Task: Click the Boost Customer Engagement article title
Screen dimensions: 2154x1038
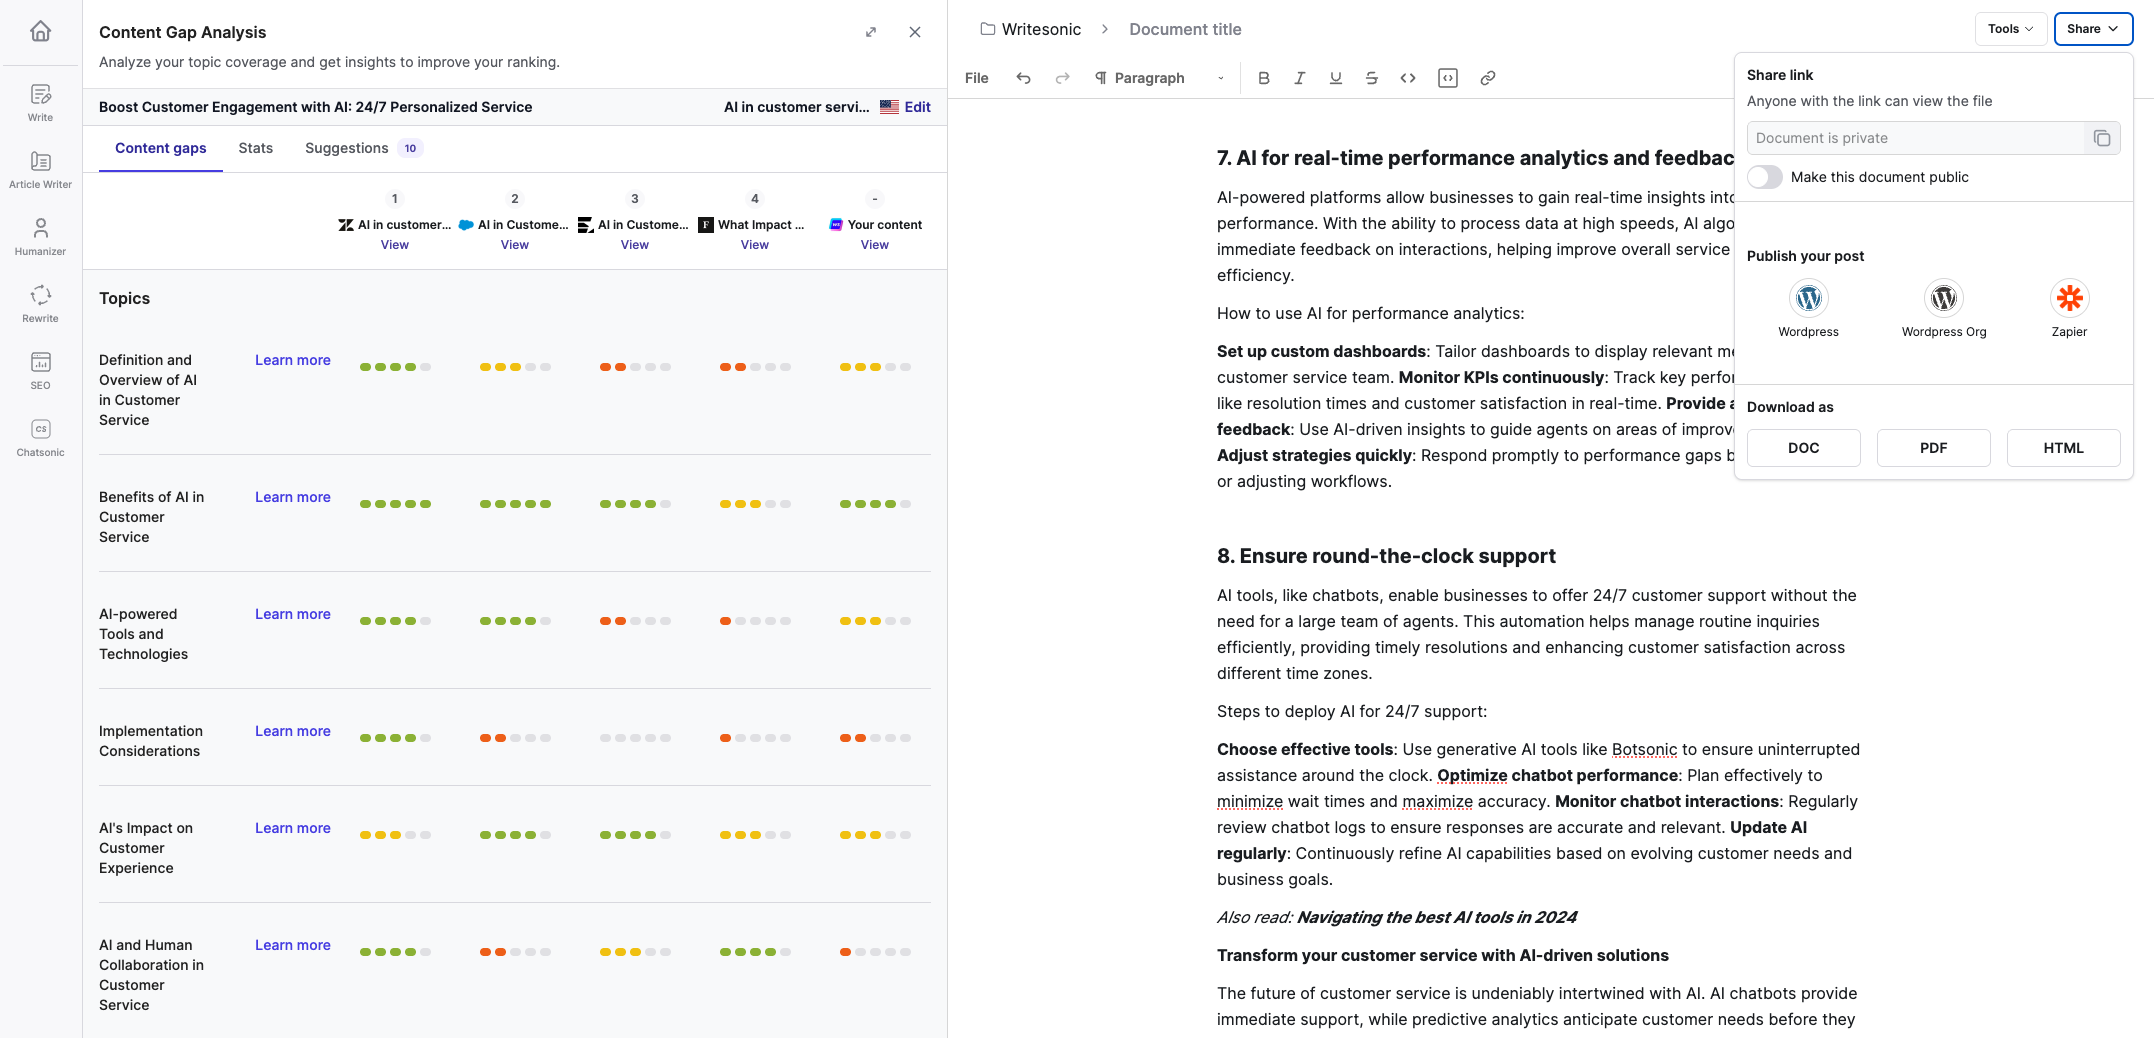Action: (x=315, y=107)
